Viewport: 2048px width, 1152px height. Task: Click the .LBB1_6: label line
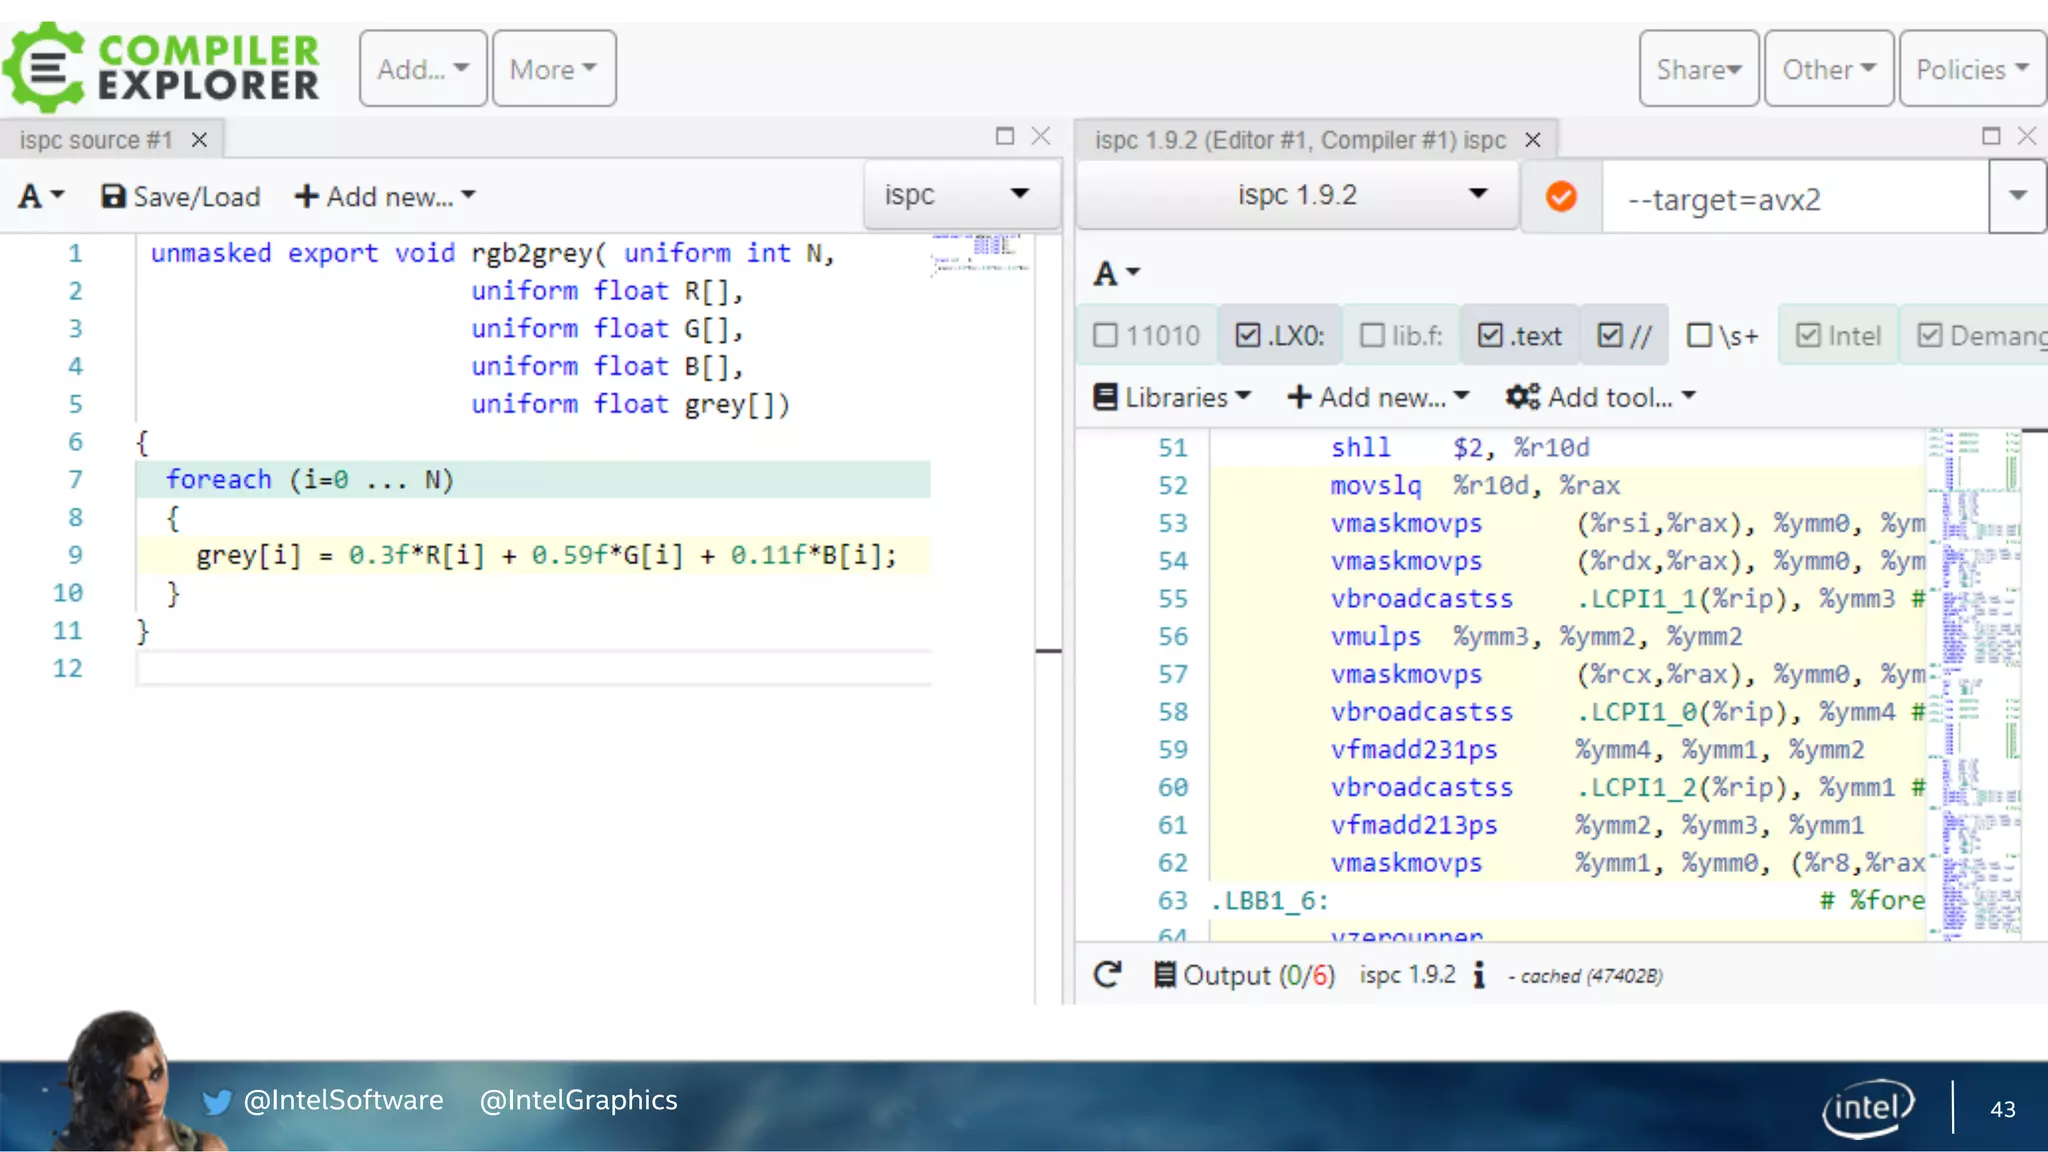tap(1269, 900)
